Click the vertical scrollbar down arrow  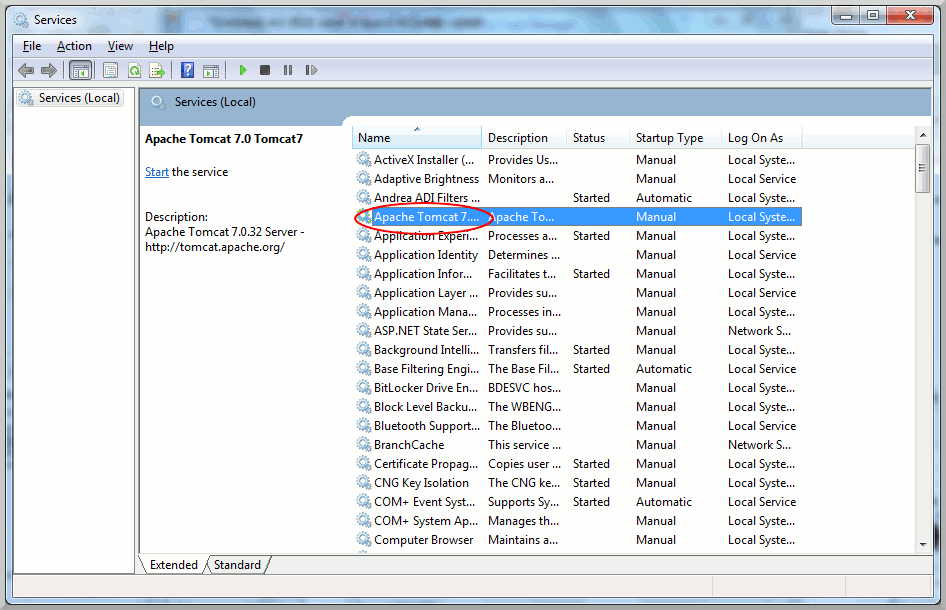(x=922, y=544)
